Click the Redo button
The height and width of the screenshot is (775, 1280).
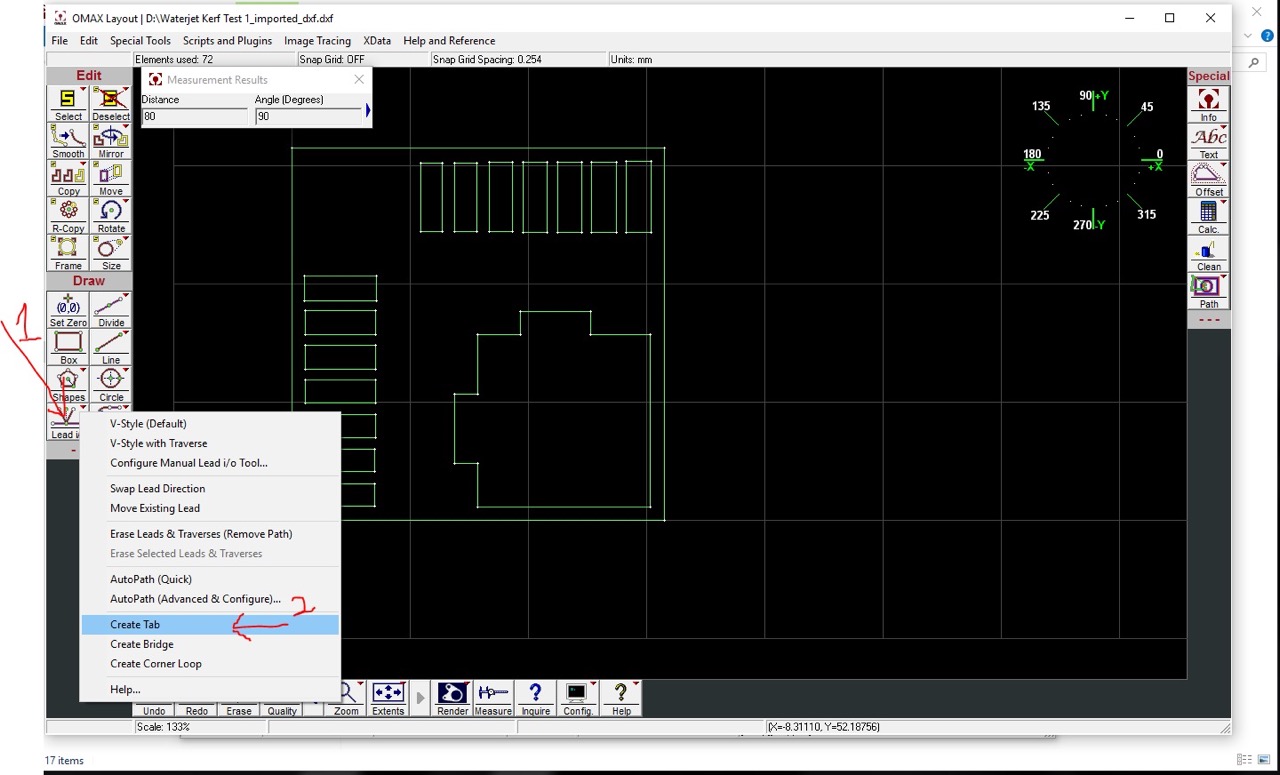click(x=197, y=710)
